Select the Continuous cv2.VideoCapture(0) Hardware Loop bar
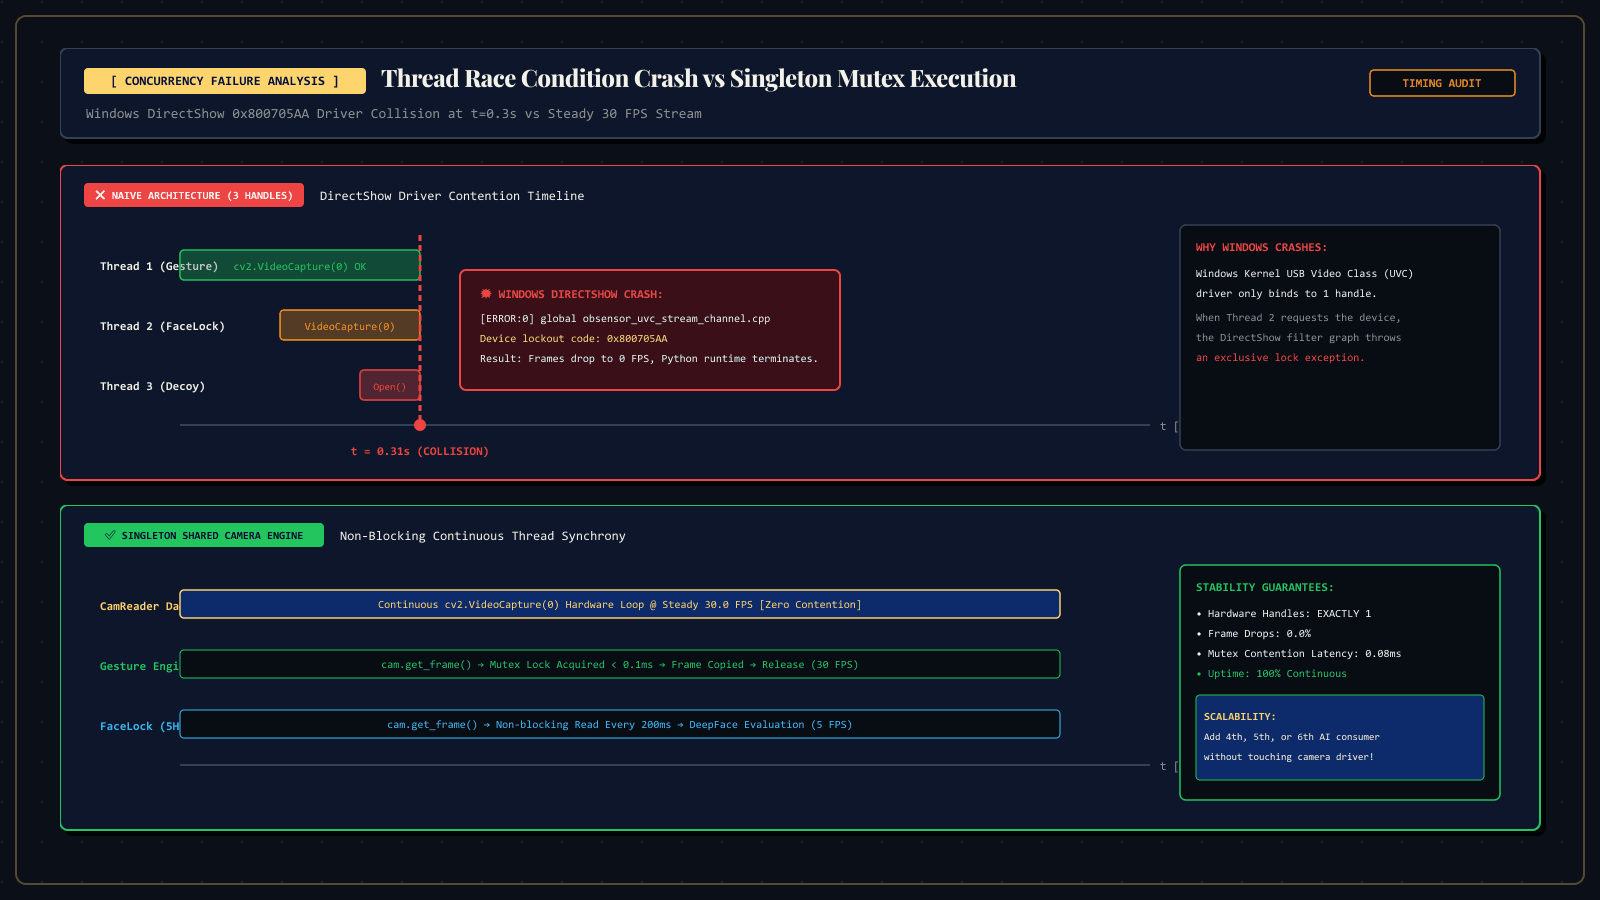Viewport: 1600px width, 900px height. tap(620, 604)
